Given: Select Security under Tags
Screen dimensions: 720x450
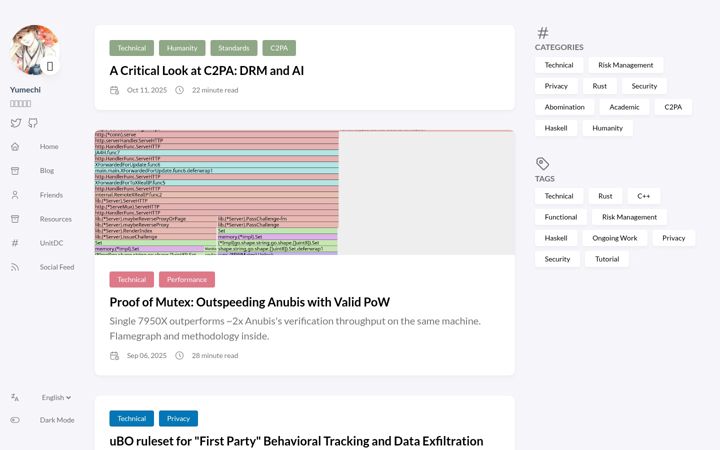Looking at the screenshot, I should point(557,259).
